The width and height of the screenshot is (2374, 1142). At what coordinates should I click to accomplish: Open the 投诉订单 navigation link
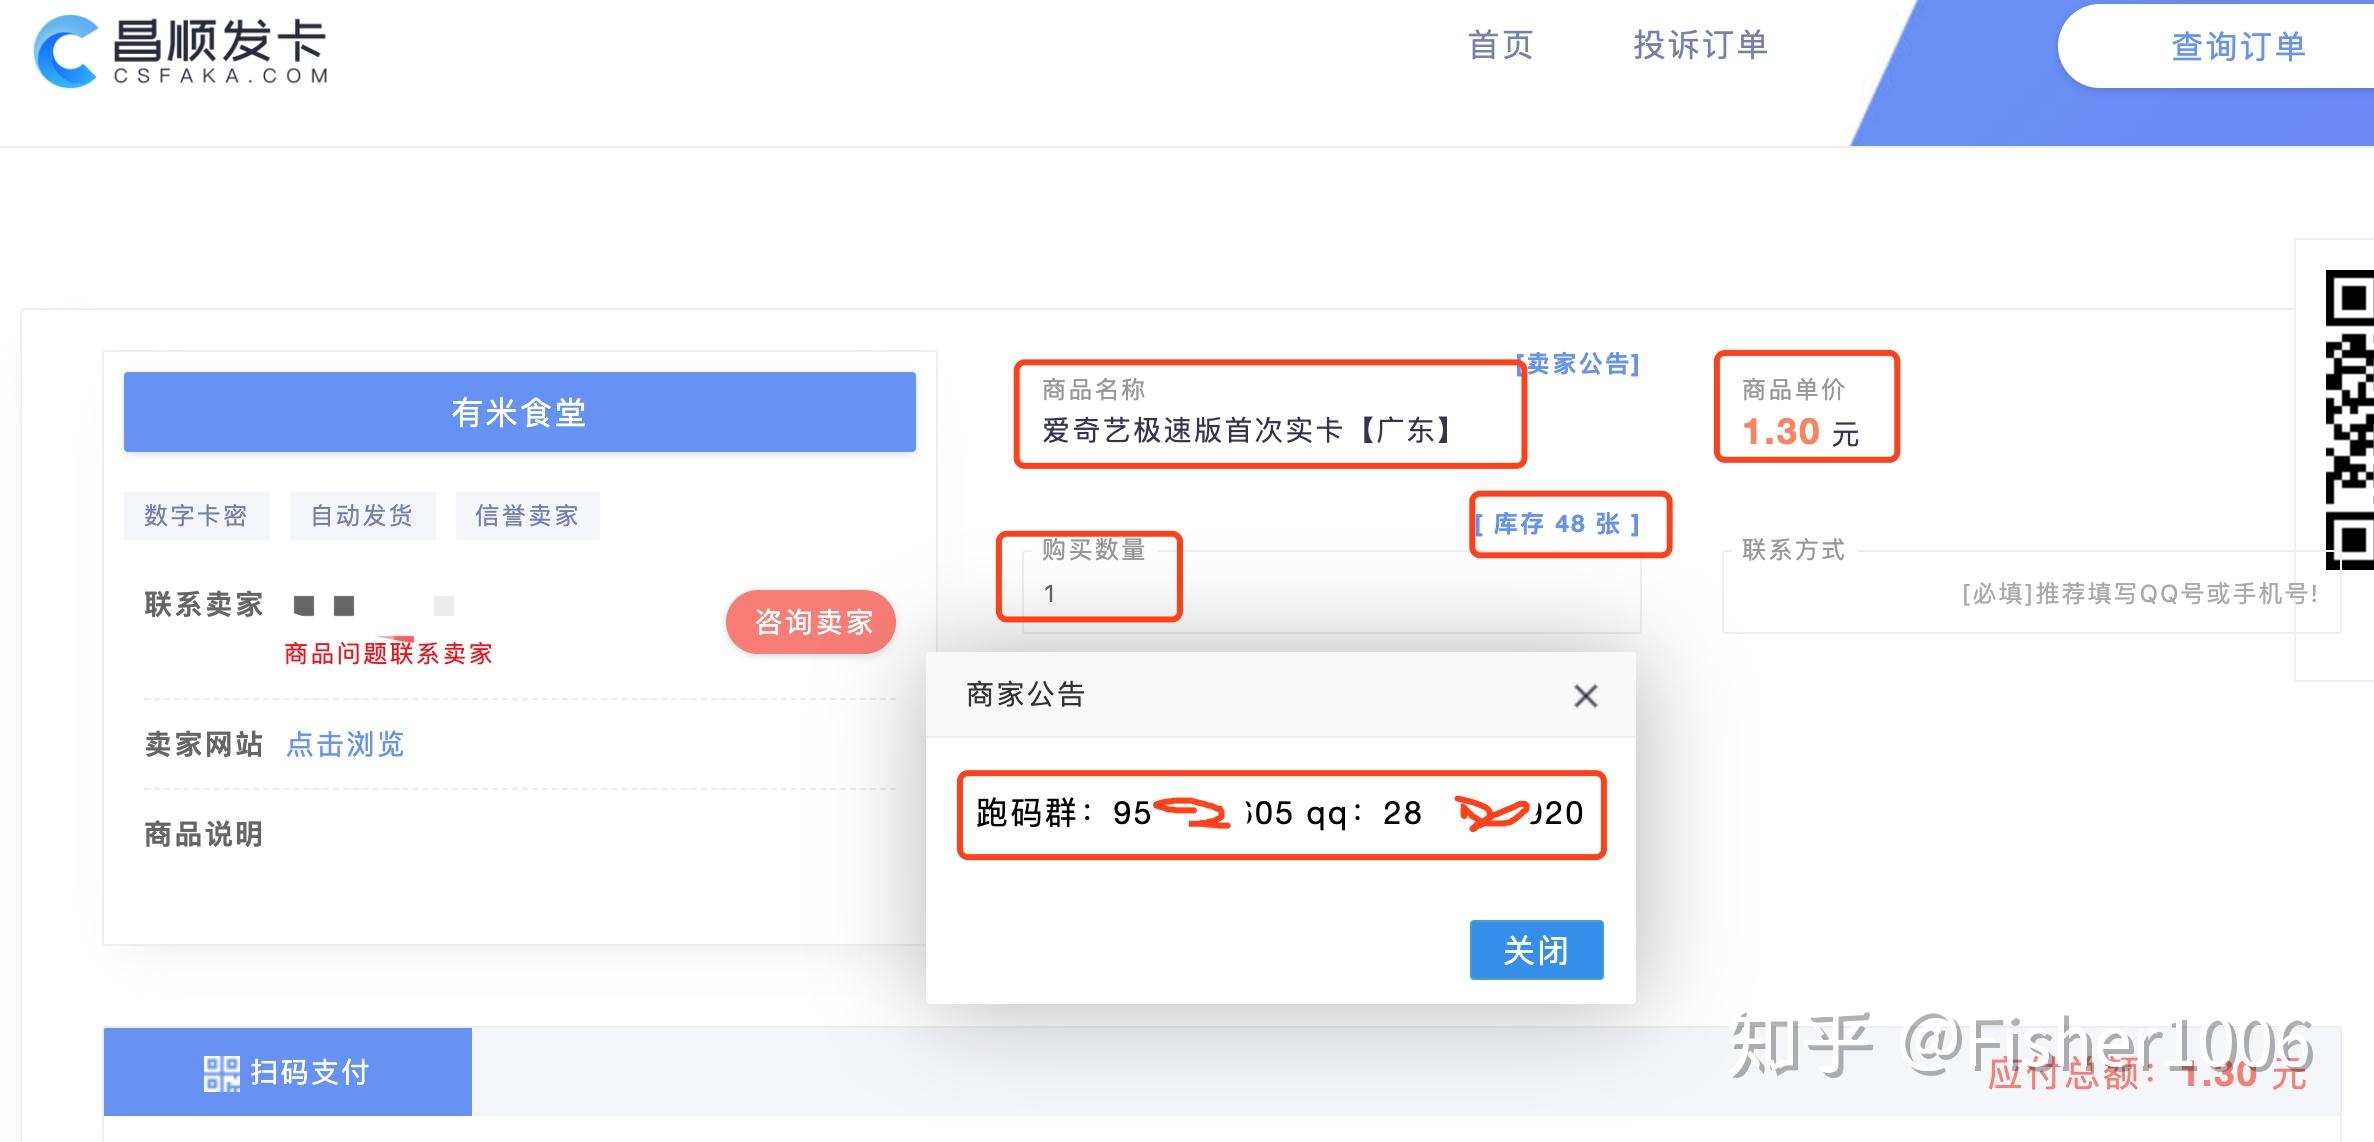(x=1700, y=45)
